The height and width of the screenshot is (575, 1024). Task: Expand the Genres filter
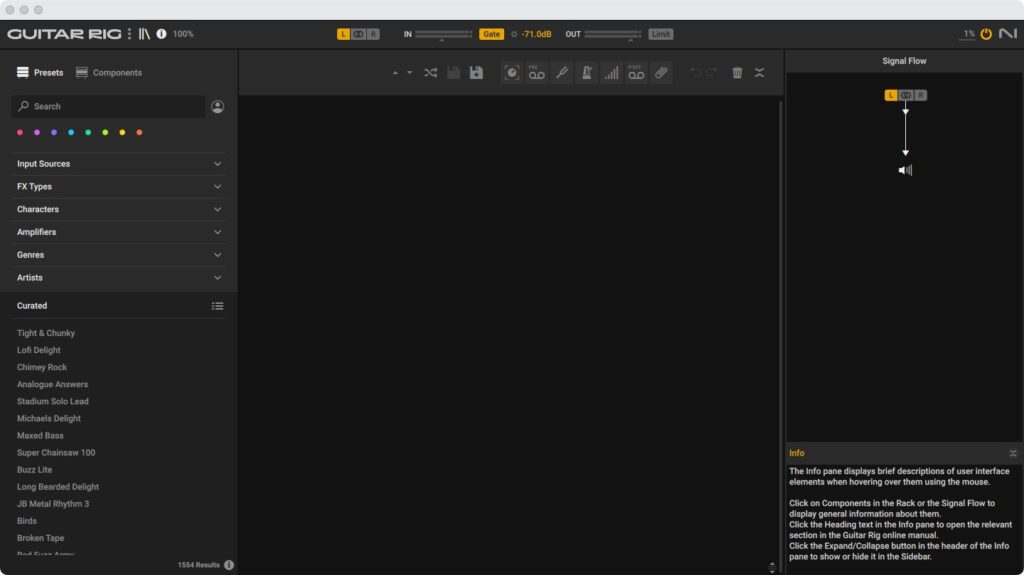pos(119,255)
